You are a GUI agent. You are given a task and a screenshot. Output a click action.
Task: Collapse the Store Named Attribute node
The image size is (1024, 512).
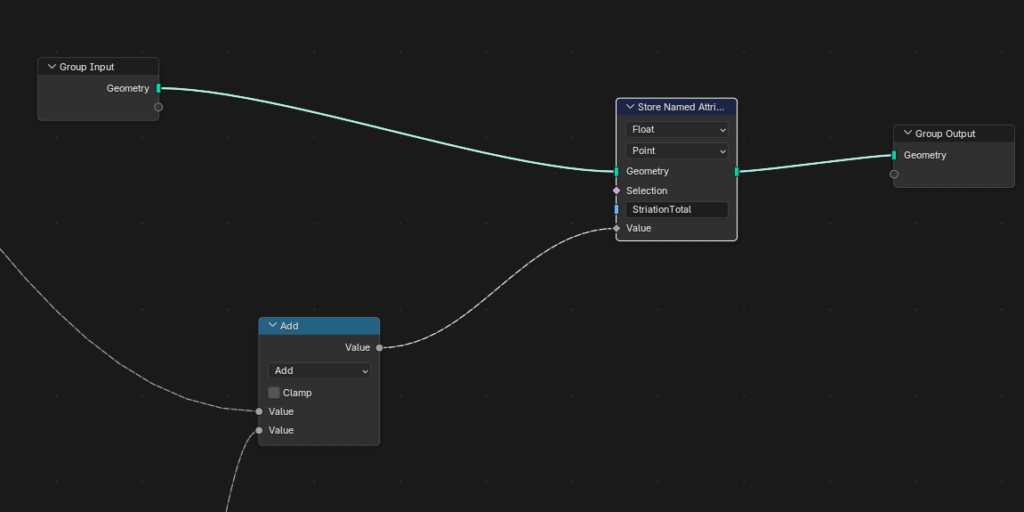point(630,107)
